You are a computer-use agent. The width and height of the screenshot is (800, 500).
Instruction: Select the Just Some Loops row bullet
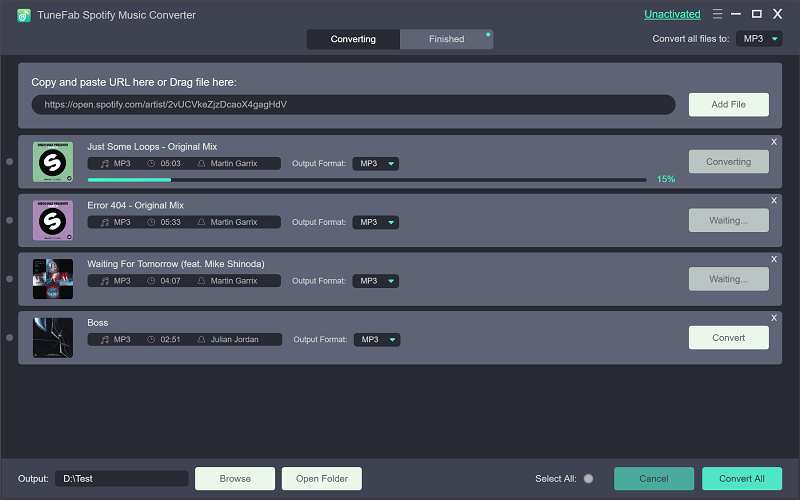(x=10, y=162)
